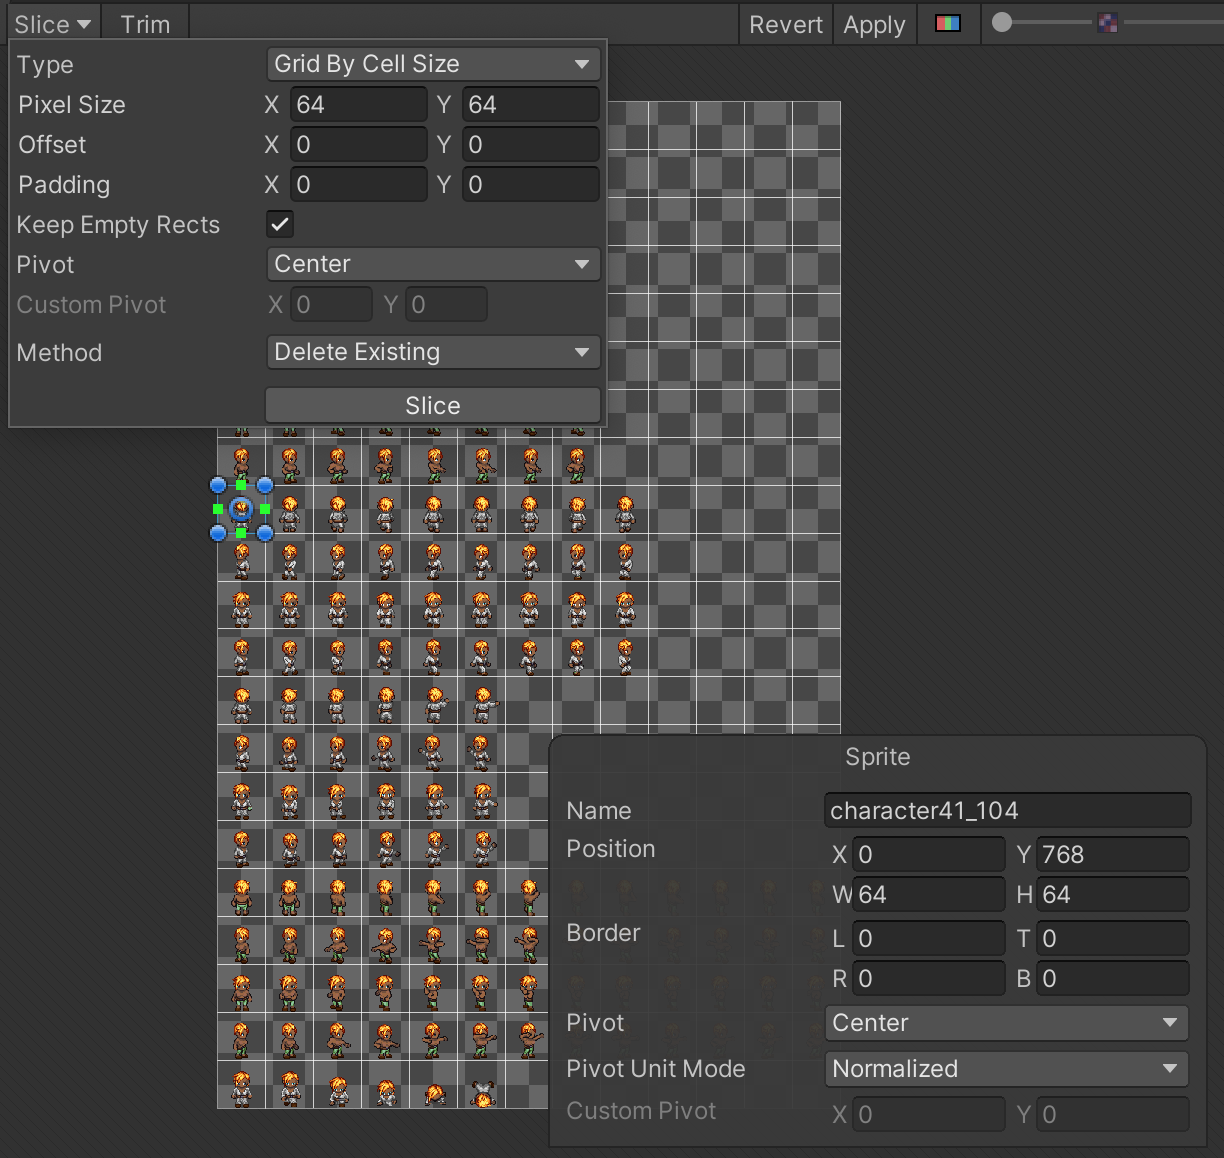This screenshot has height=1158, width=1224.
Task: Toggle the Keep Empty Rects checkbox
Action: (280, 224)
